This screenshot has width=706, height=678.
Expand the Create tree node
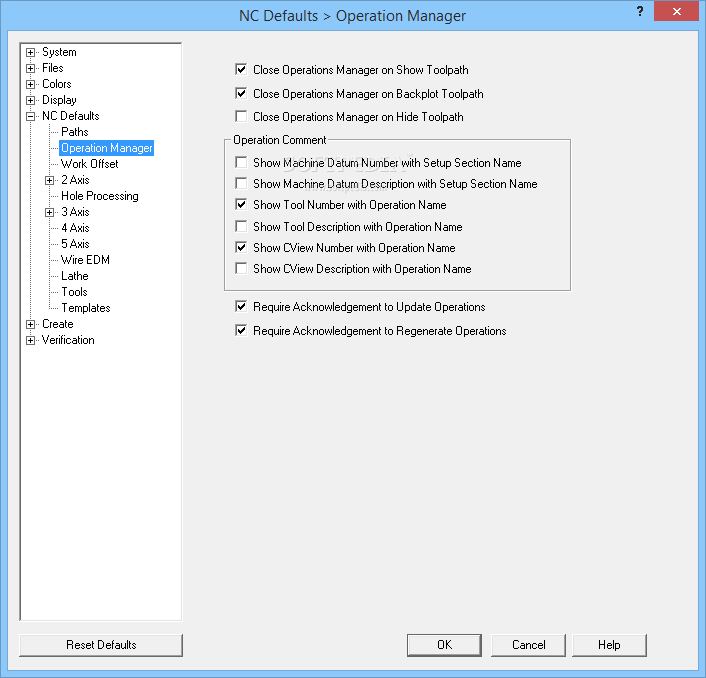[x=30, y=324]
